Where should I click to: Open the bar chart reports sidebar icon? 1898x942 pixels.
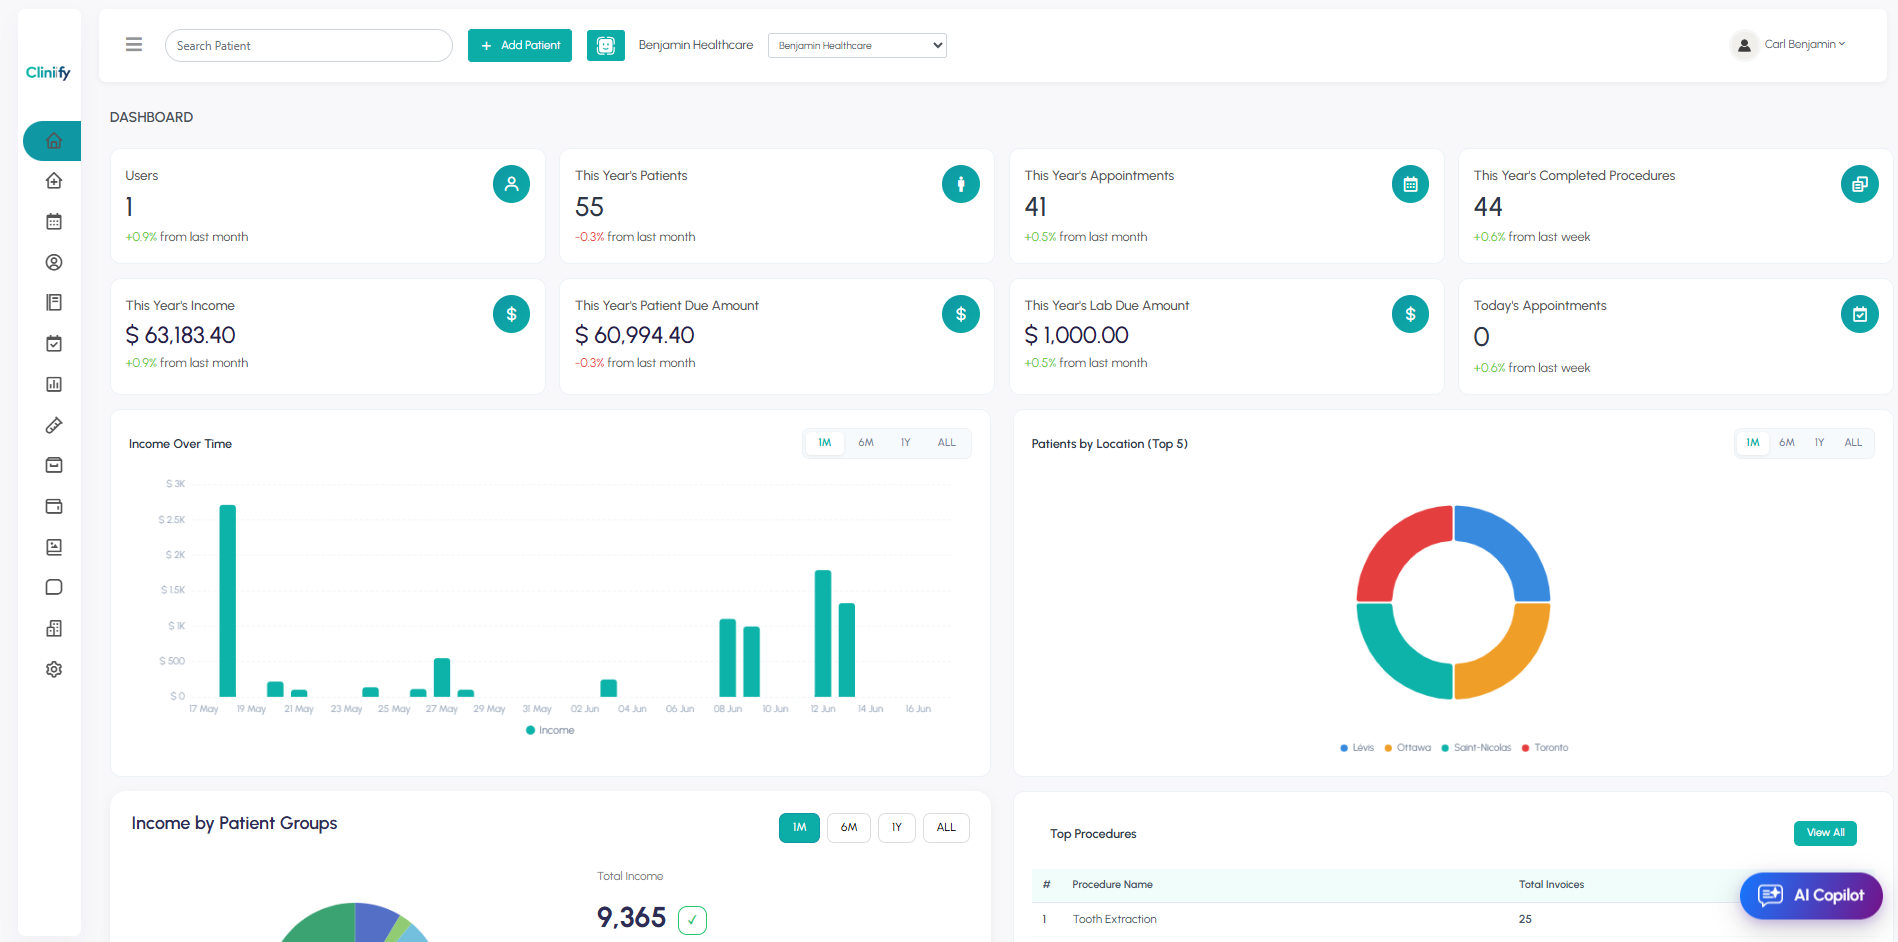click(54, 384)
